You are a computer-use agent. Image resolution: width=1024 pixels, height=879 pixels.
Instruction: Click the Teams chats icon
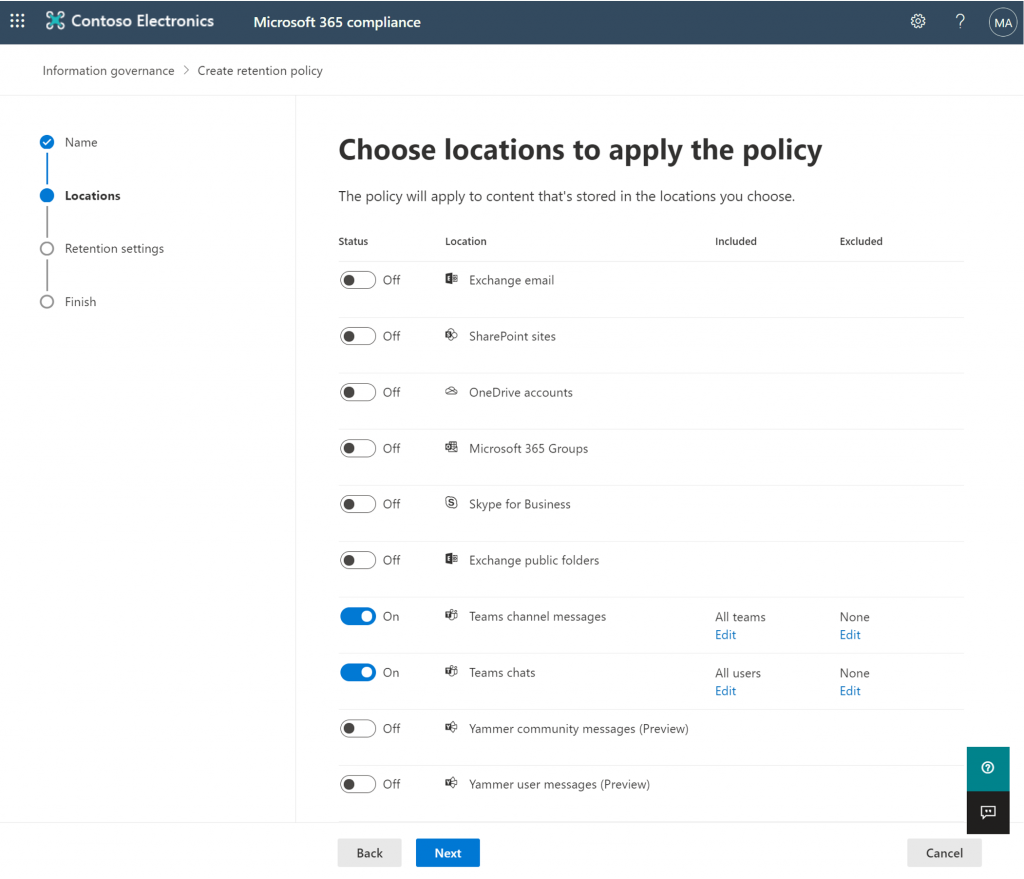[x=451, y=671]
